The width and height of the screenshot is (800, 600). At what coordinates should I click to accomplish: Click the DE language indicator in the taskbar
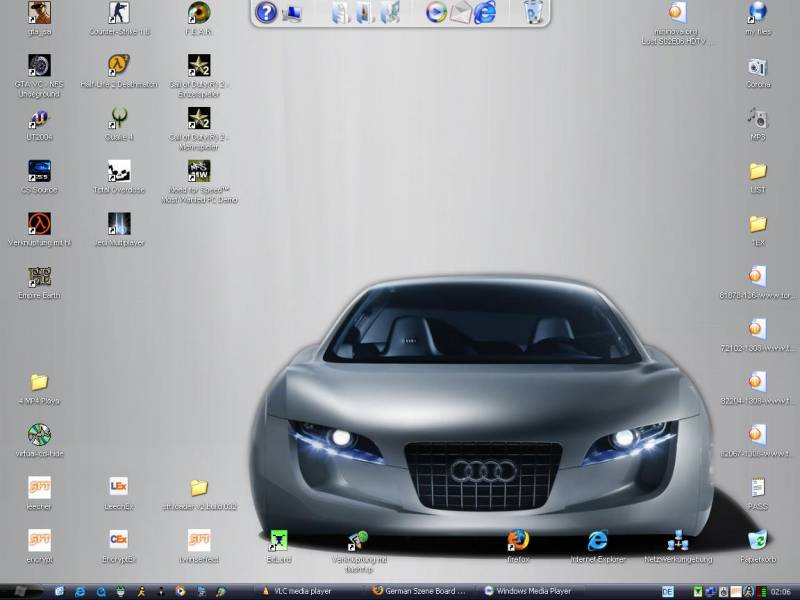coord(667,592)
